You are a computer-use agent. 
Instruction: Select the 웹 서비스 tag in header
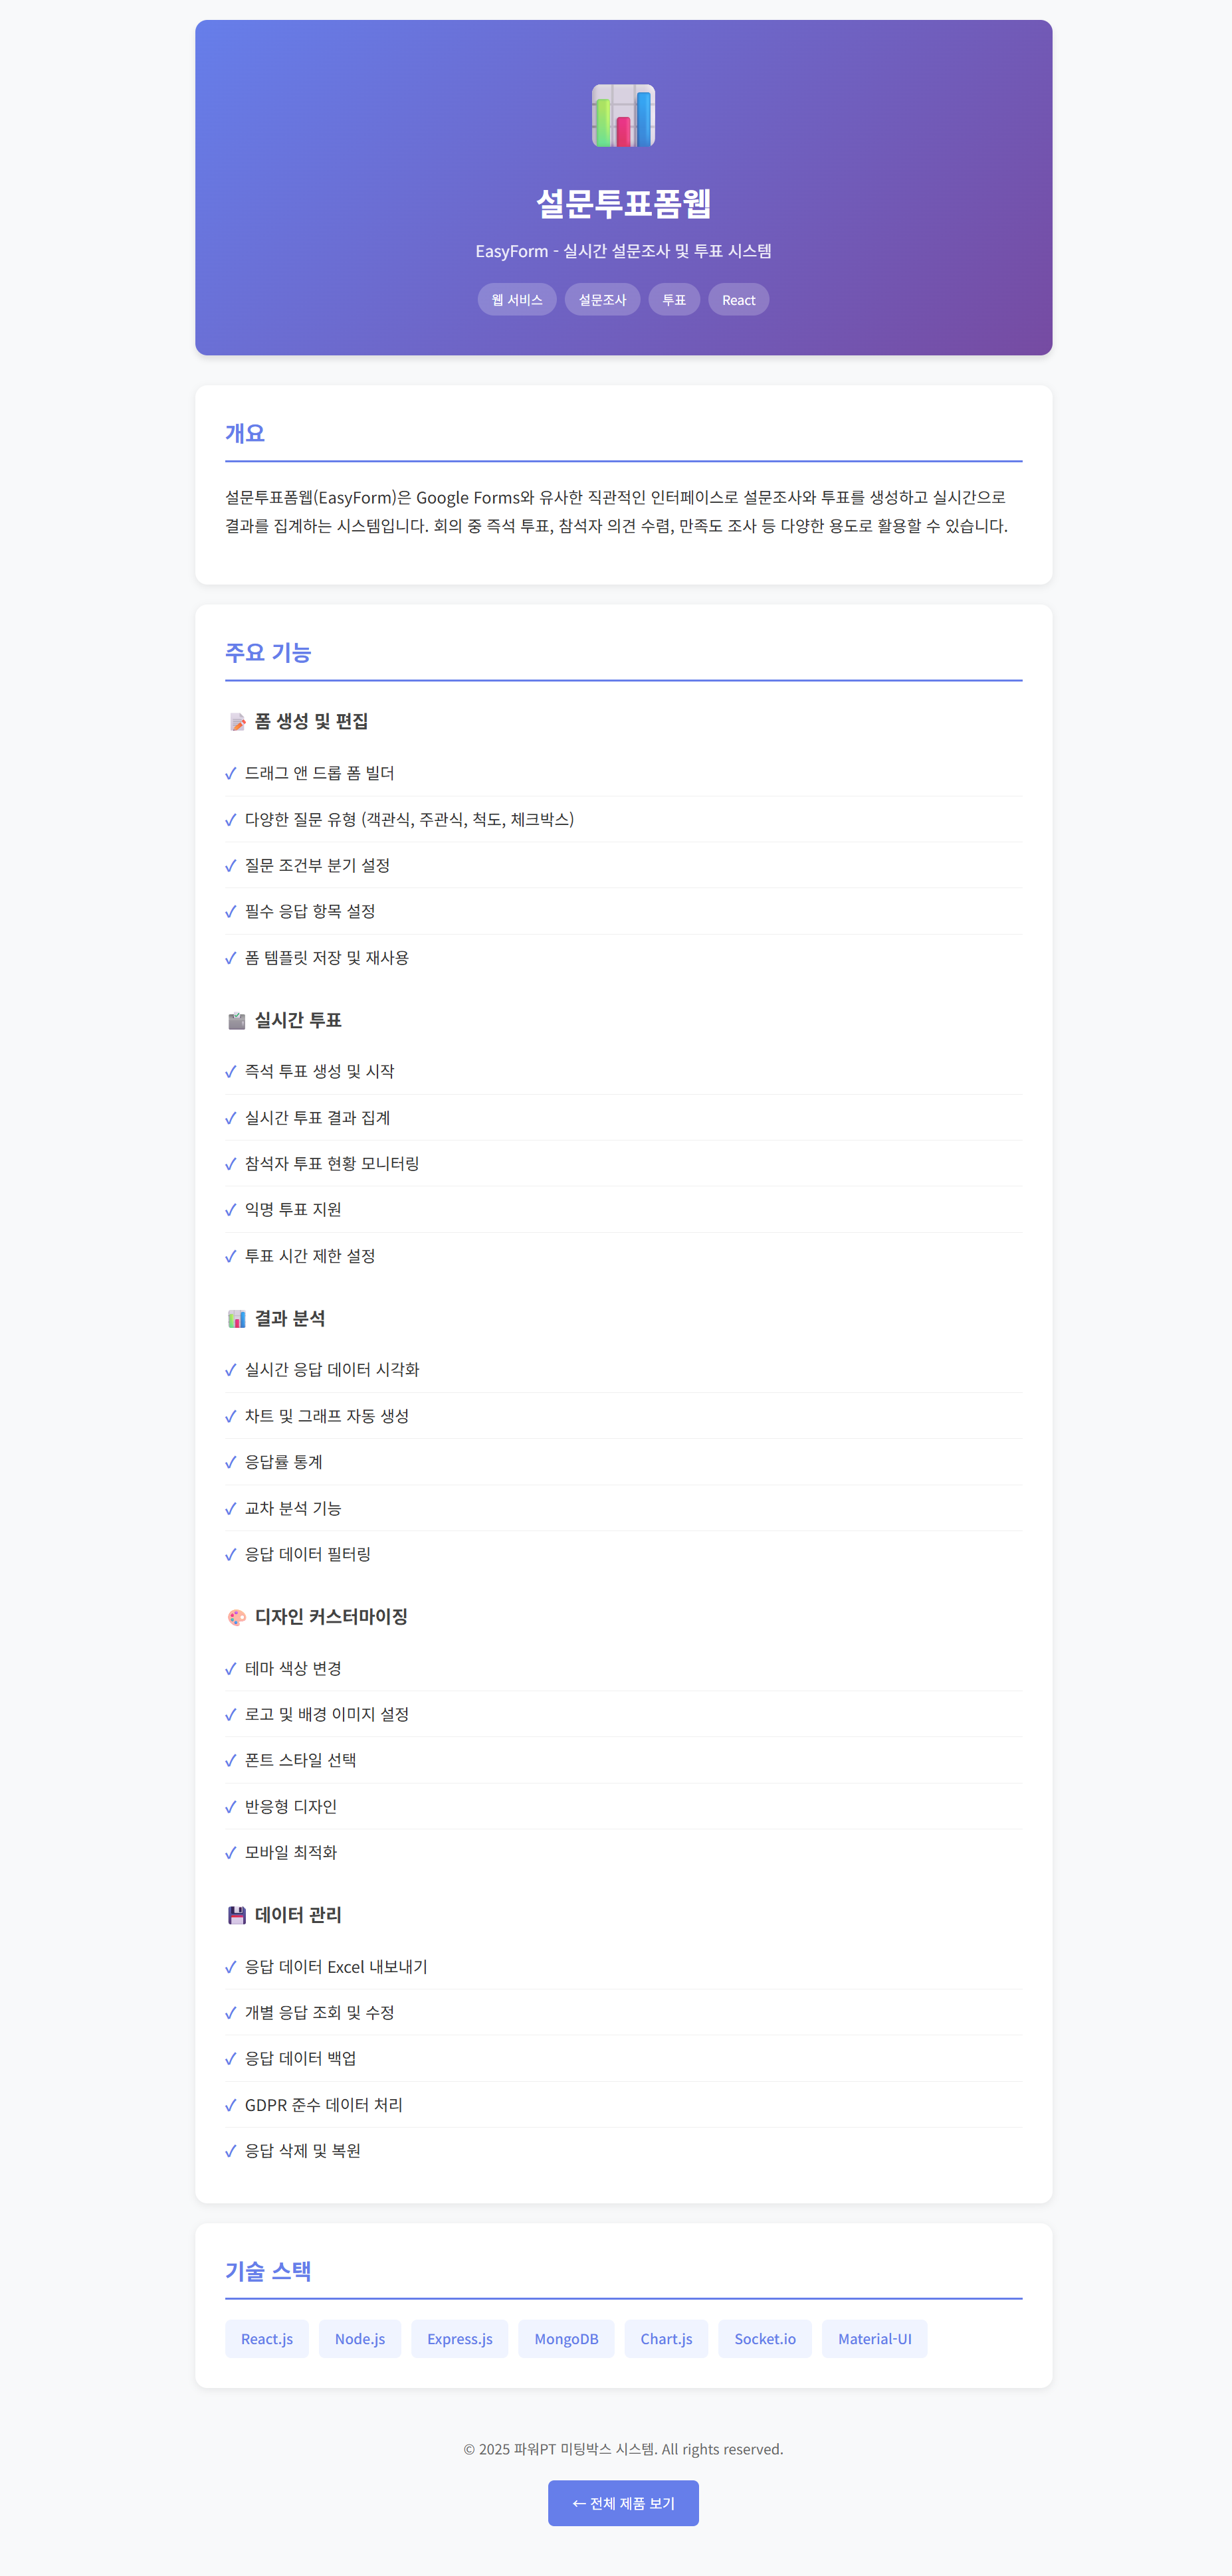point(517,300)
